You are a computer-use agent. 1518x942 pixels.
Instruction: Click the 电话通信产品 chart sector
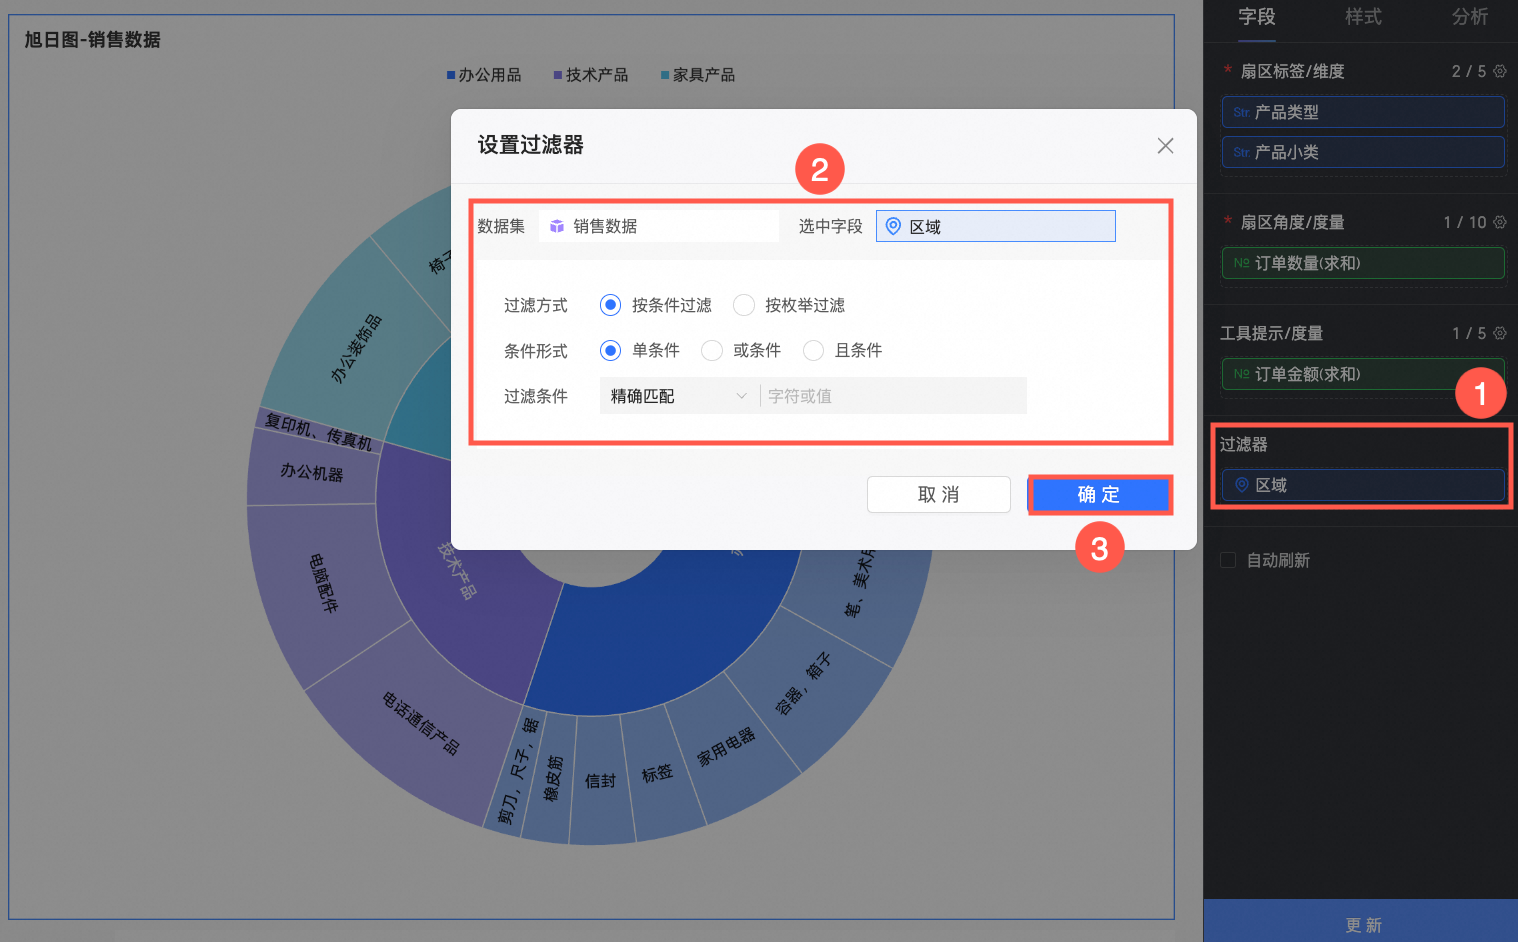click(420, 722)
